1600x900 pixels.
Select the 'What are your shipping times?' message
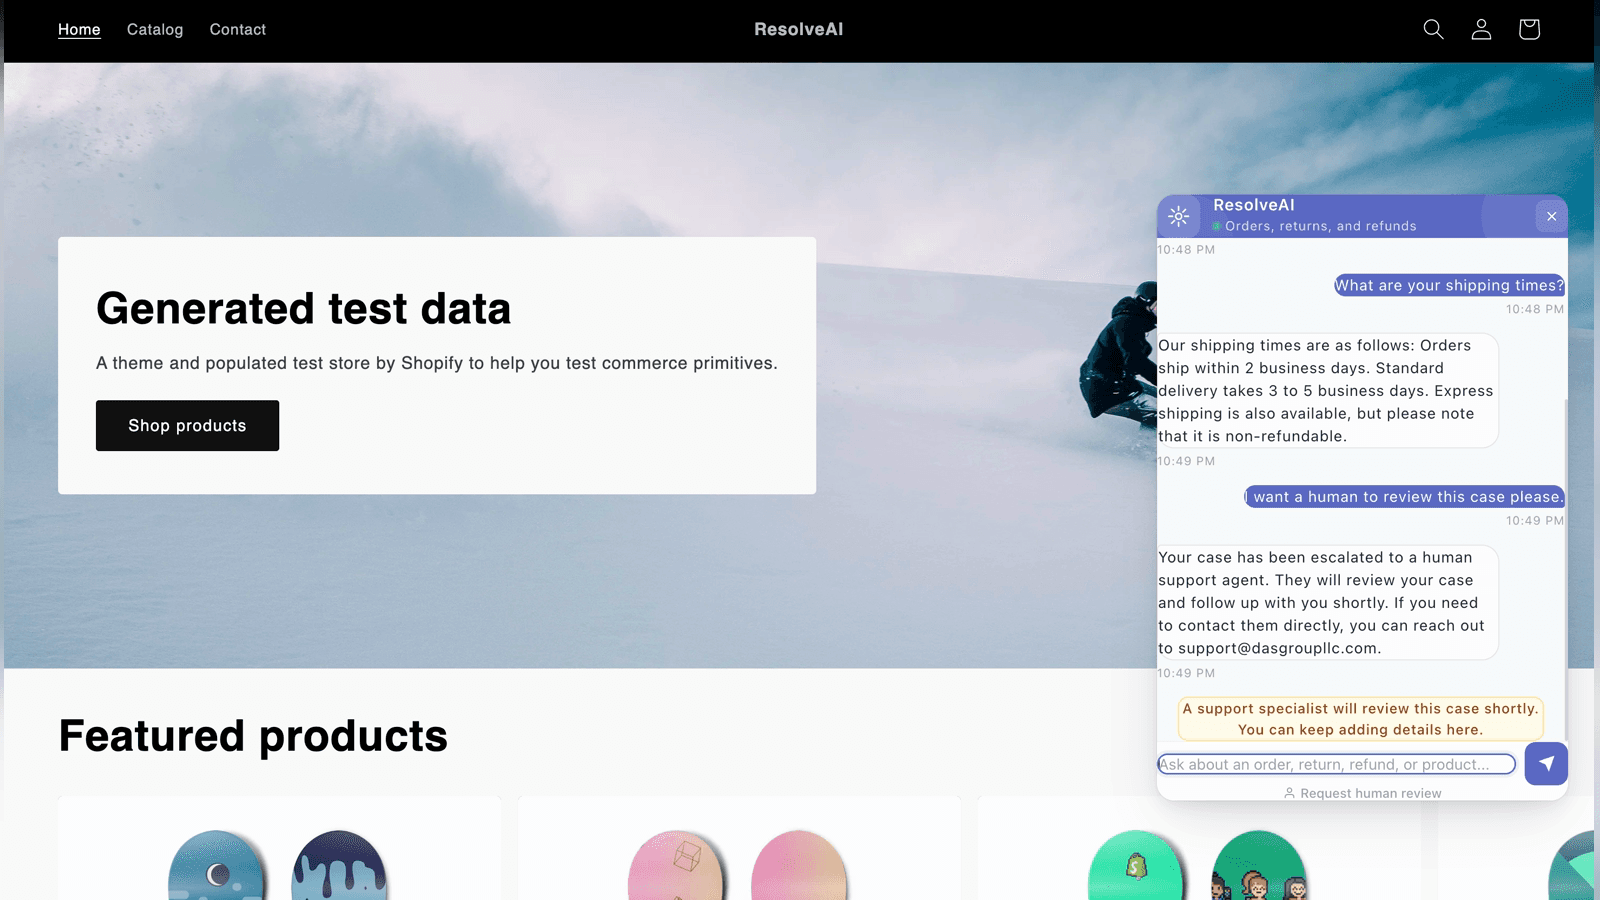click(x=1449, y=285)
